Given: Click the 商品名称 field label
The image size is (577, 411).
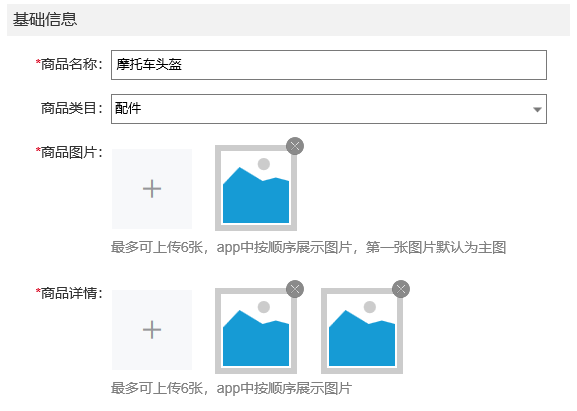Looking at the screenshot, I should (71, 64).
